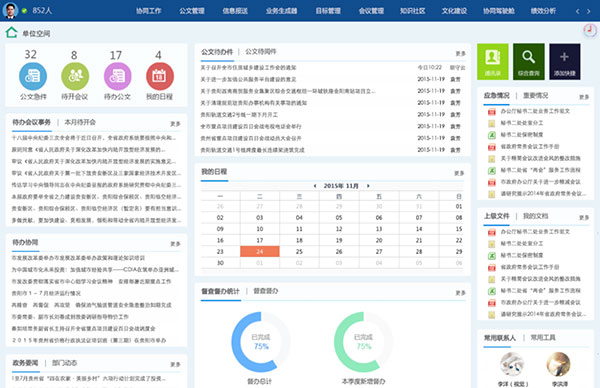Go to previous month in calendar
The height and width of the screenshot is (388, 600).
315,186
